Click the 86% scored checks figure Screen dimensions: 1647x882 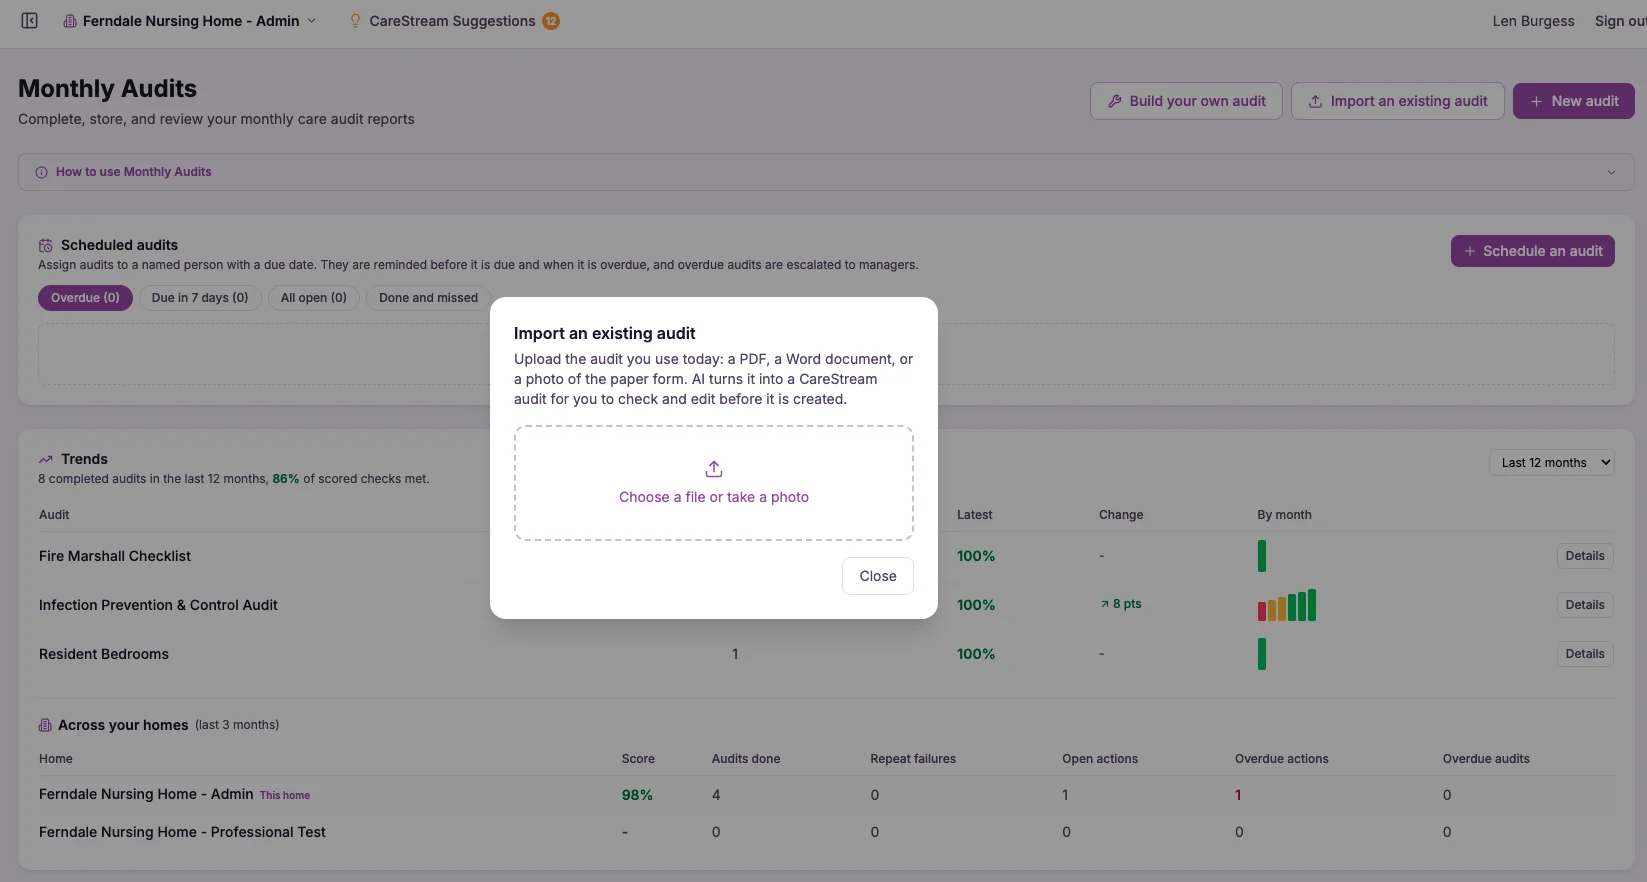pyautogui.click(x=286, y=479)
